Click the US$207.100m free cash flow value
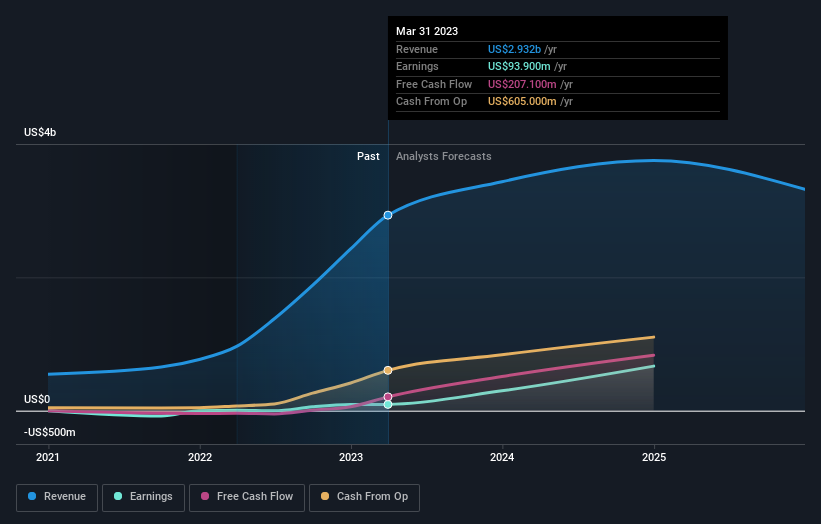 point(522,84)
